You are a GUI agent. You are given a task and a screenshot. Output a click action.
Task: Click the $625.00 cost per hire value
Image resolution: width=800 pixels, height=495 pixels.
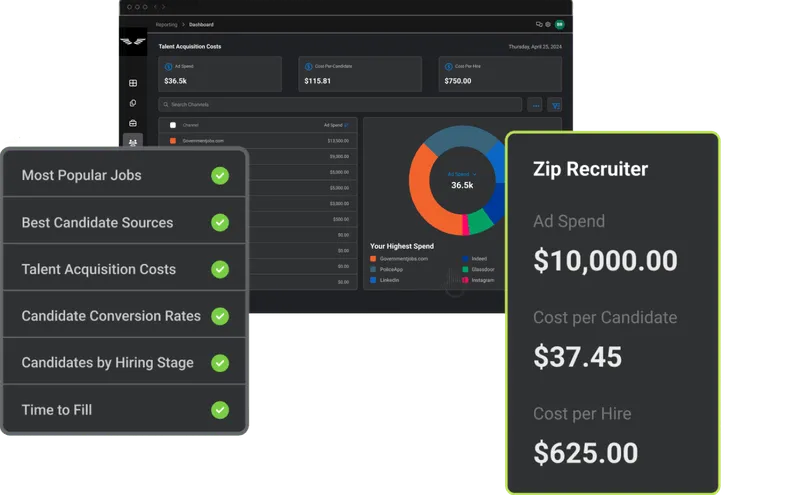(x=586, y=453)
